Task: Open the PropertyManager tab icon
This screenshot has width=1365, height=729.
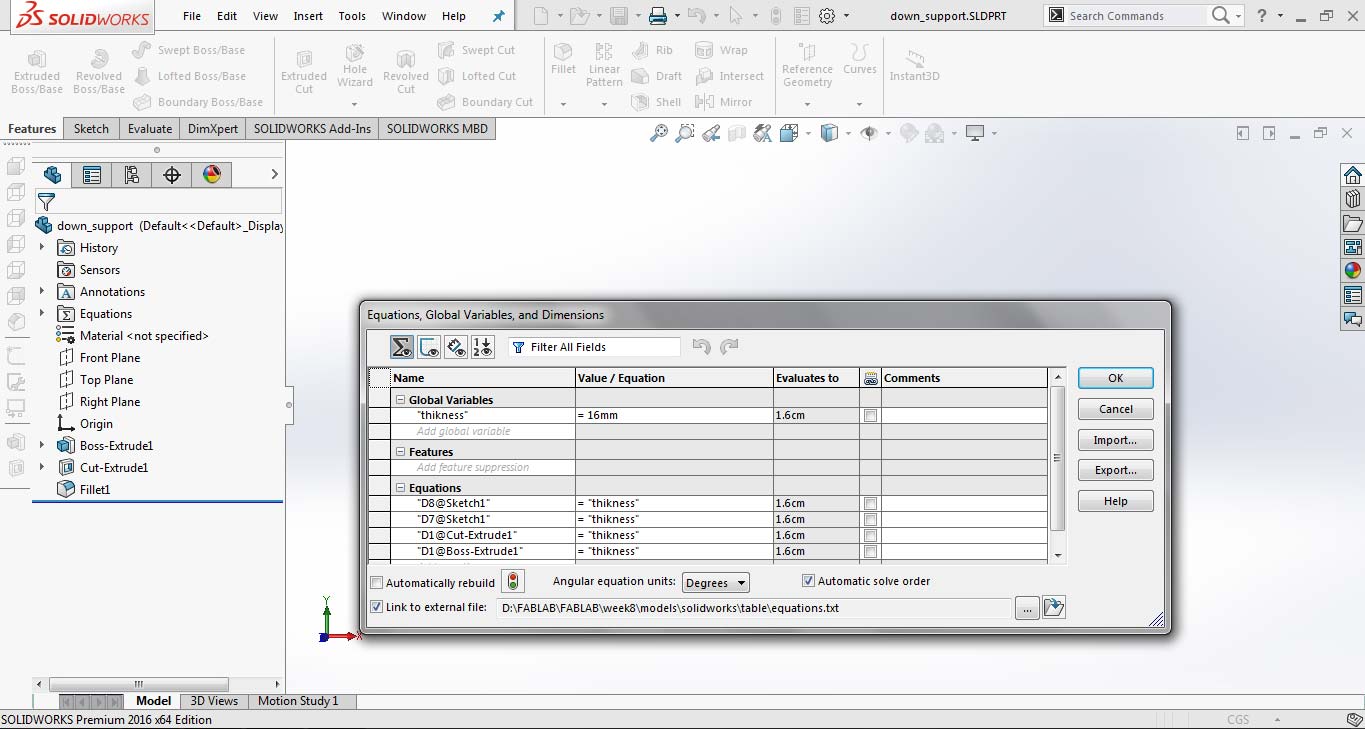Action: (x=92, y=175)
